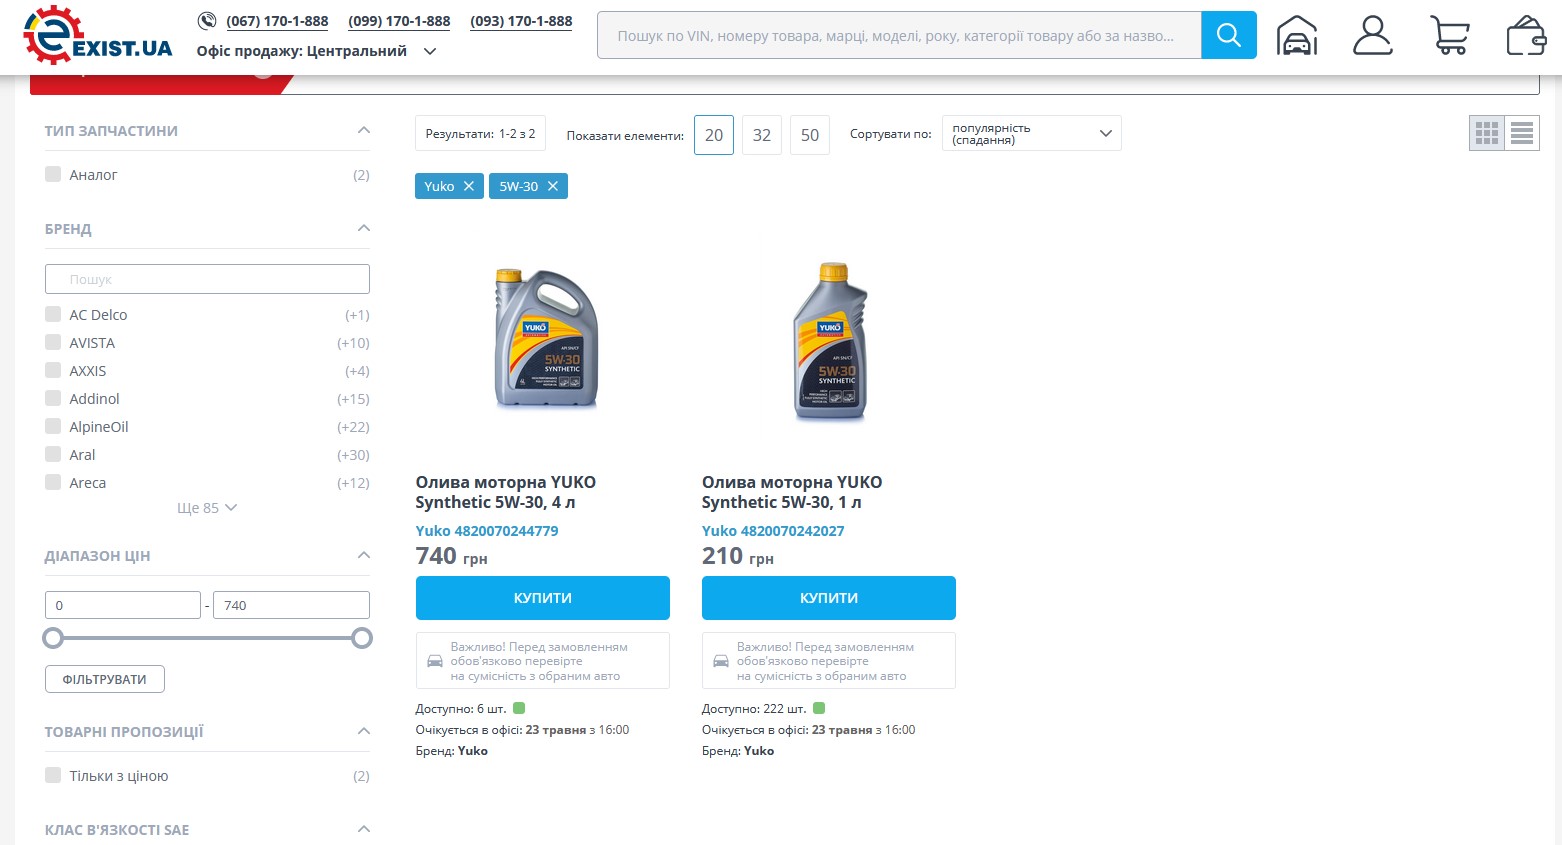Check the AC Delco brand checkbox
This screenshot has height=845, width=1562.
tap(53, 314)
